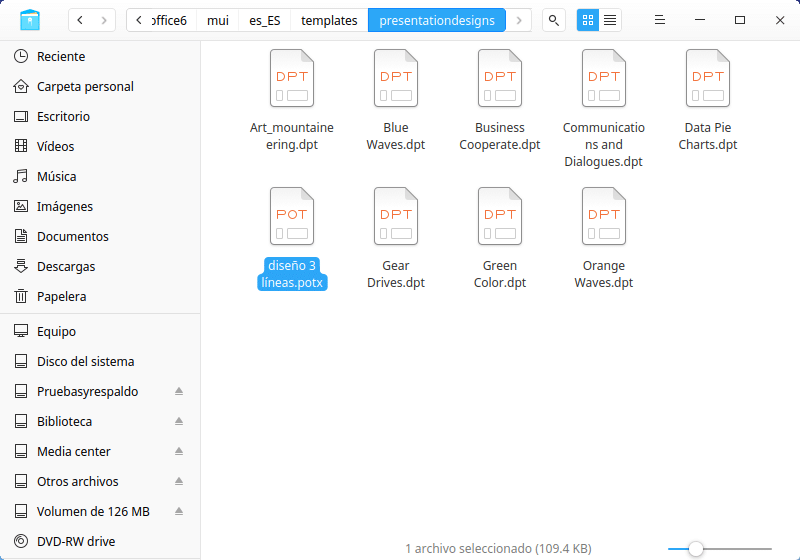Screen dimensions: 800x560
Task: Open the Media center drive
Action: click(x=100, y=451)
